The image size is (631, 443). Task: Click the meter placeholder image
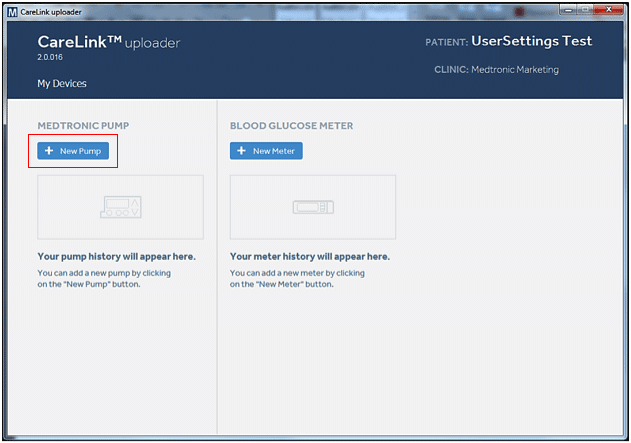(x=313, y=207)
